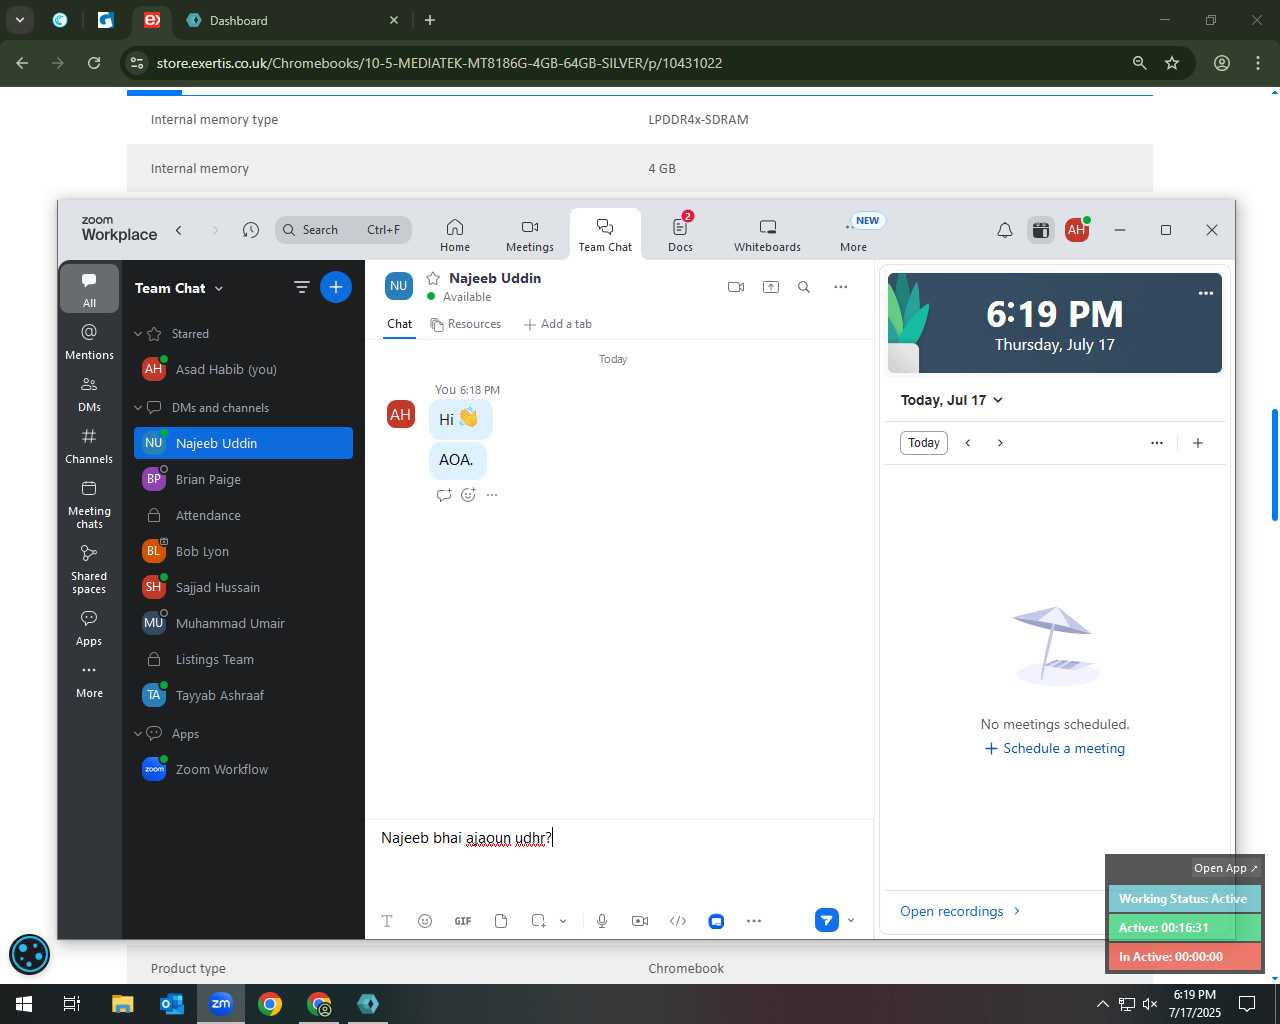
Task: Search in the Najeeb Uddin chat
Action: 804,287
